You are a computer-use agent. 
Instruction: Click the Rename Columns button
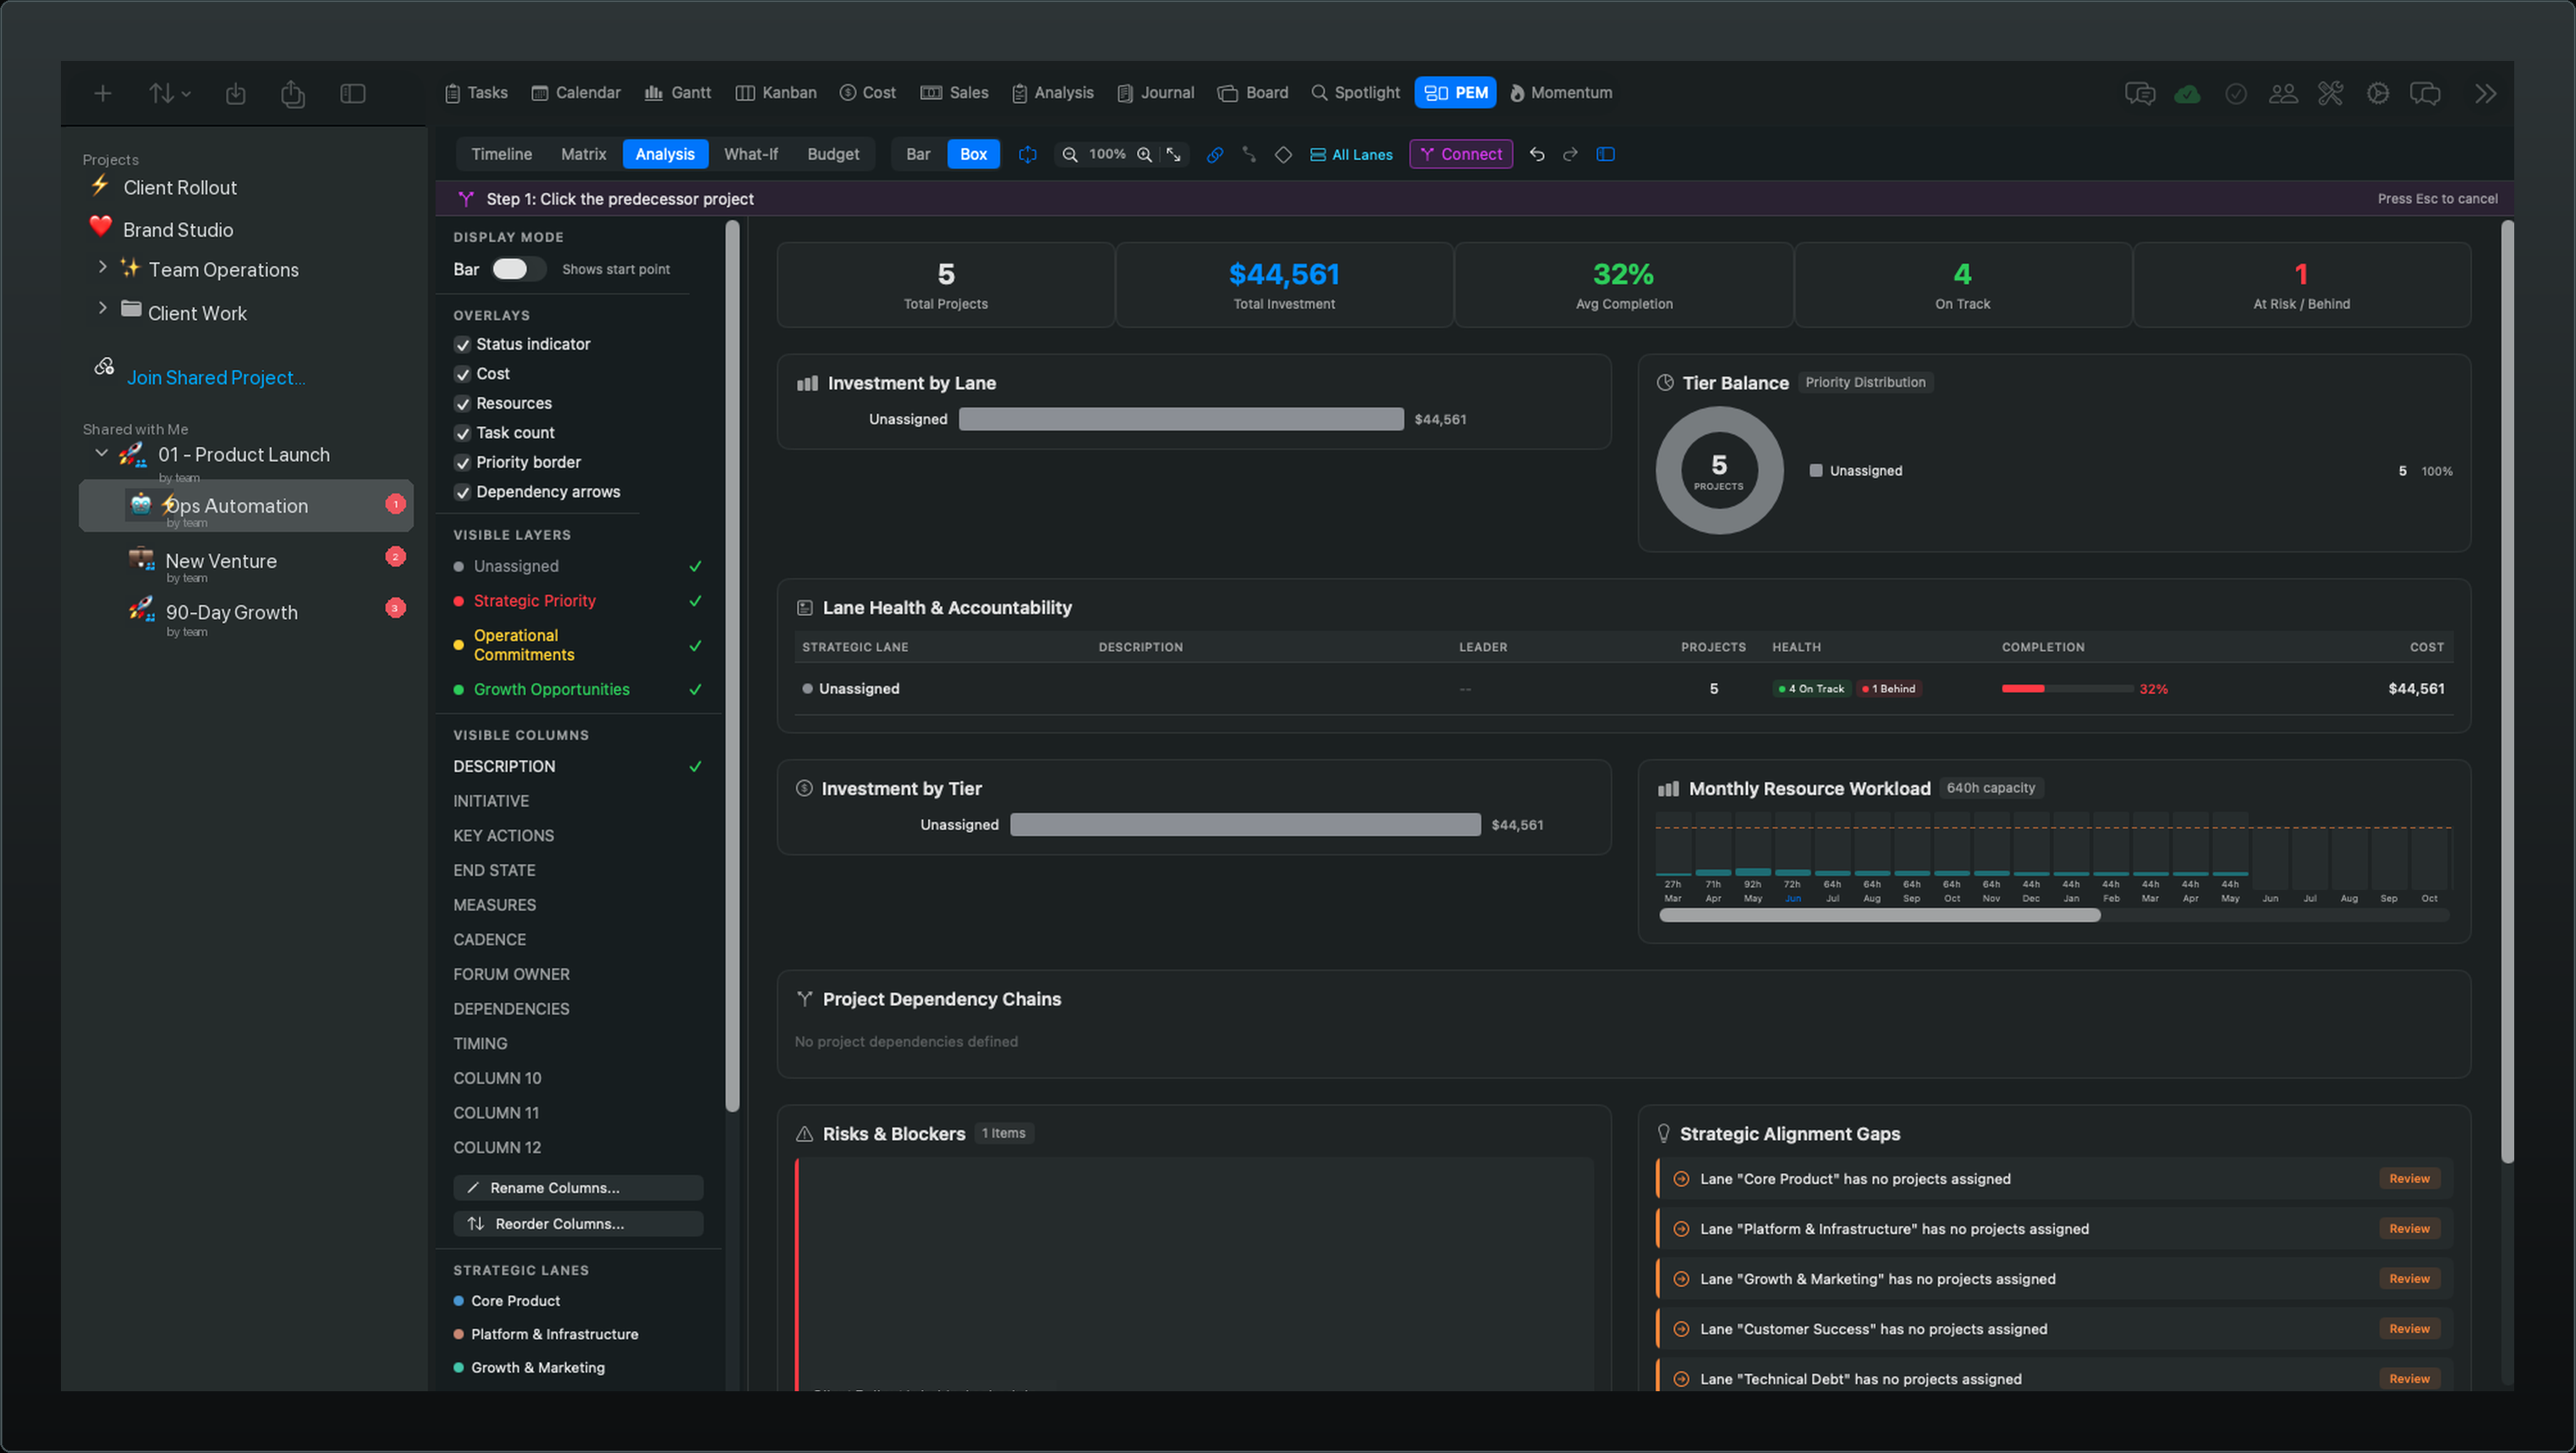point(578,1188)
